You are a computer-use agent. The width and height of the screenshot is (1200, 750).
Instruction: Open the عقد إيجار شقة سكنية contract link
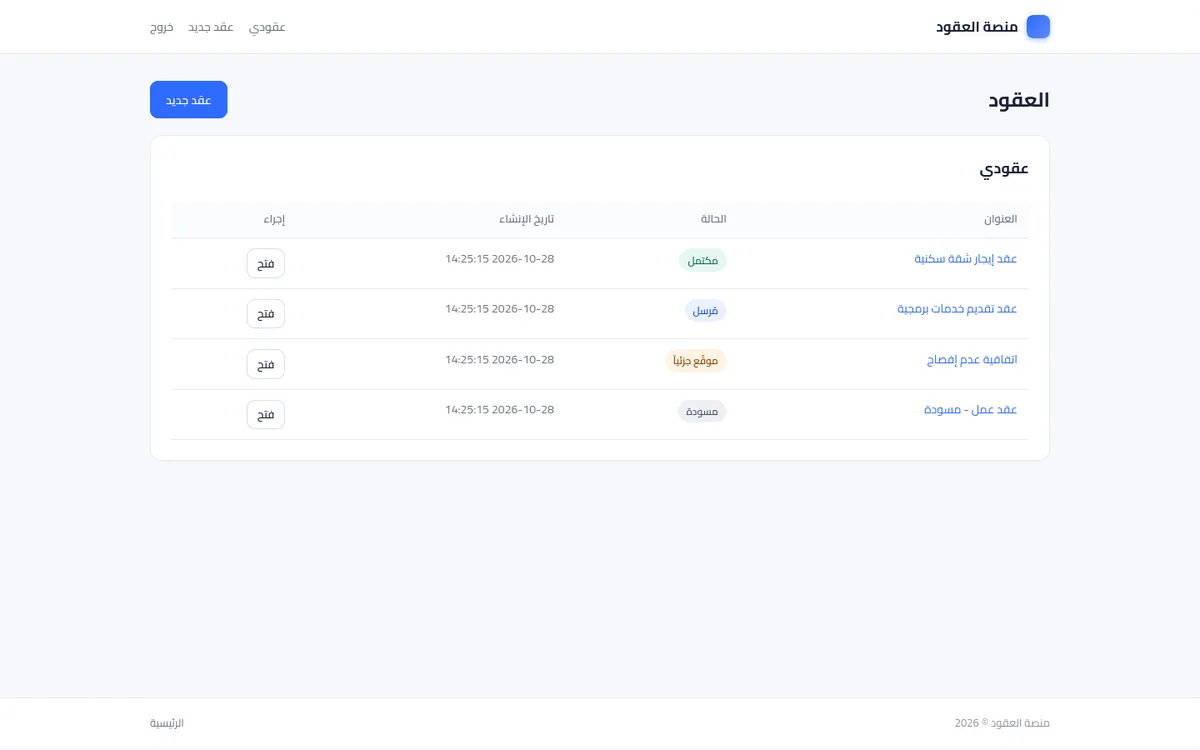pyautogui.click(x=966, y=259)
